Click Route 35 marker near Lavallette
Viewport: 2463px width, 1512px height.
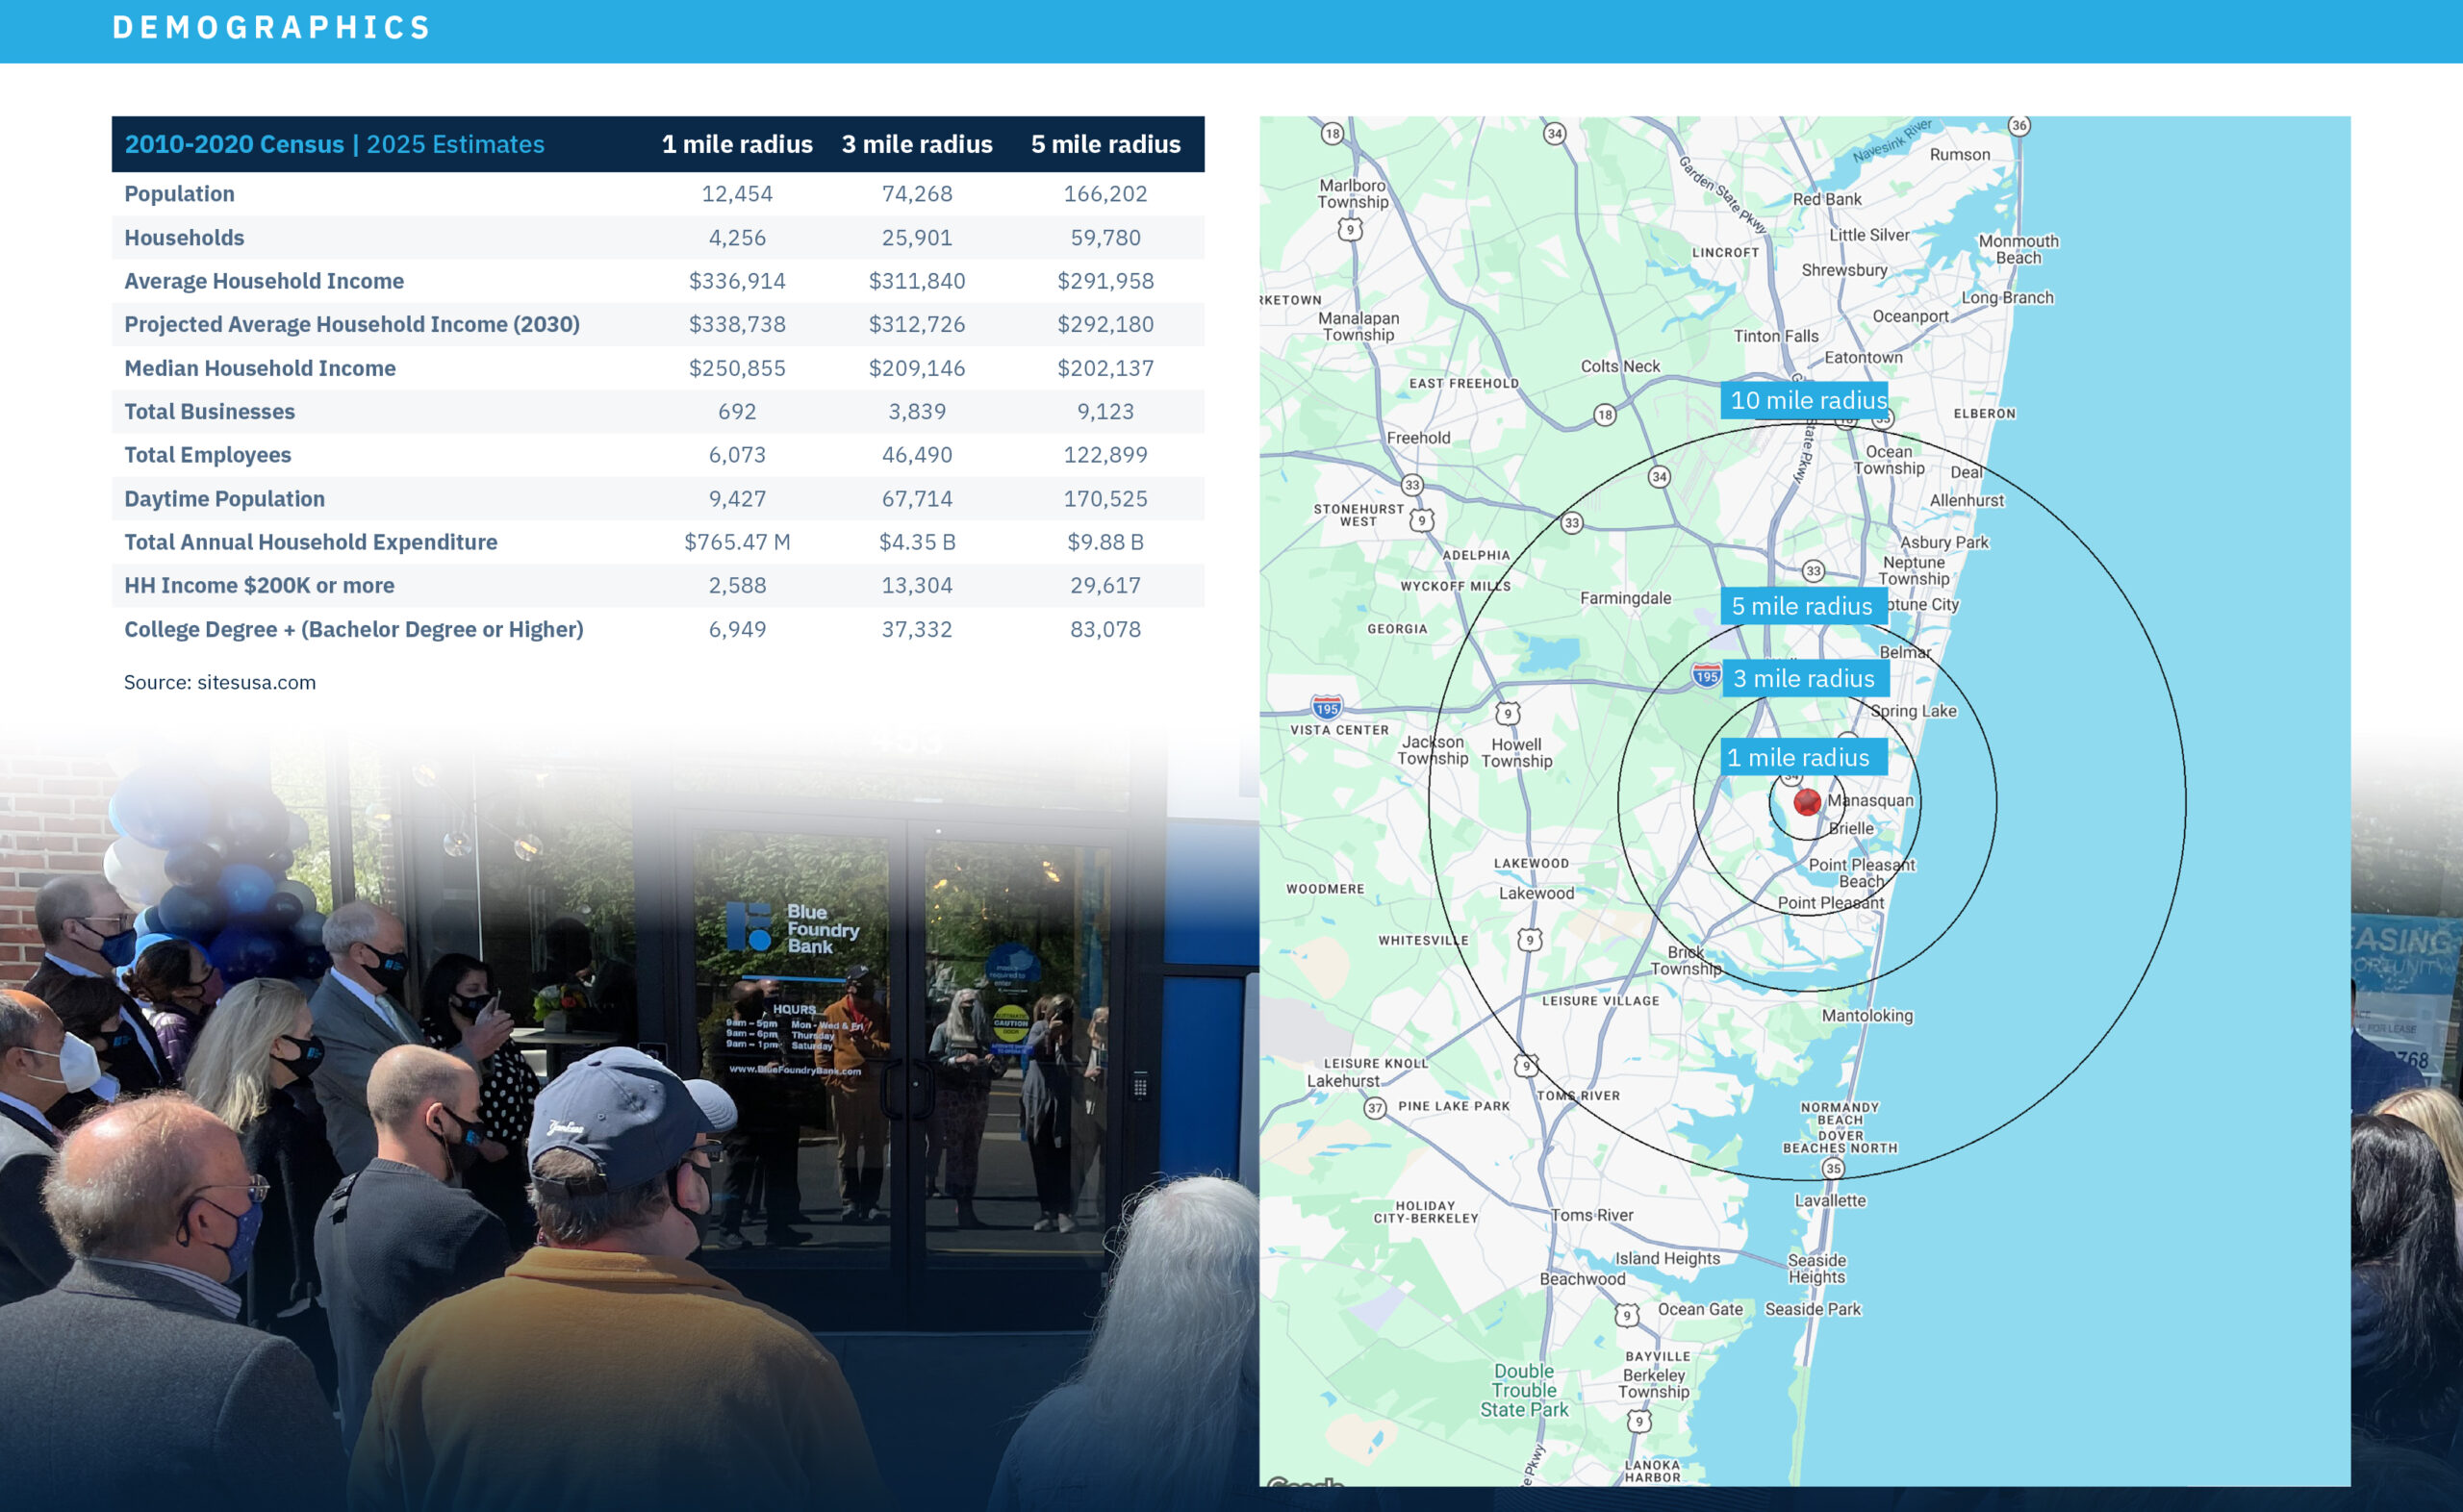tap(1832, 1168)
